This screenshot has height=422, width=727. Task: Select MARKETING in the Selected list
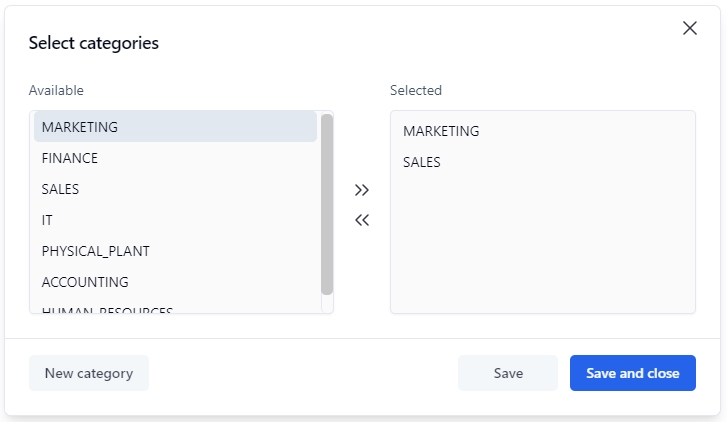pos(441,131)
